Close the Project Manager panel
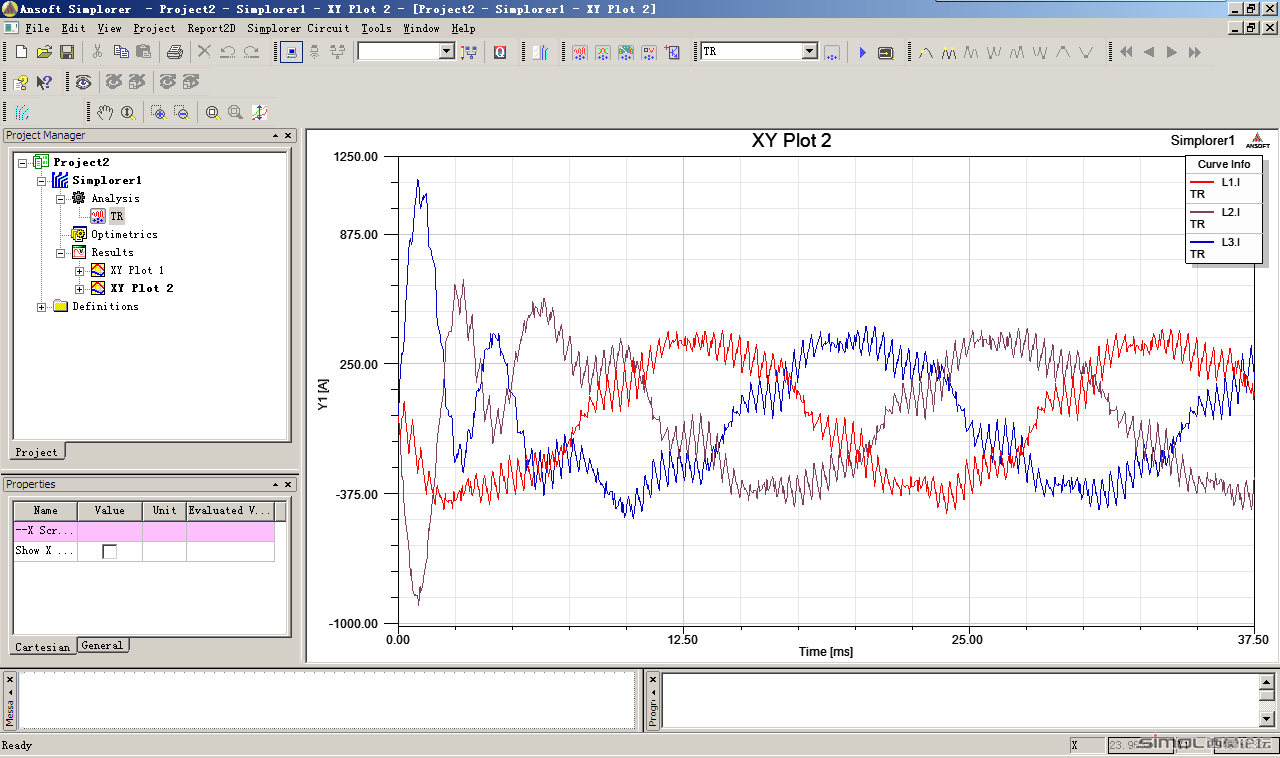Screen dimensions: 1280x758 pos(289,135)
